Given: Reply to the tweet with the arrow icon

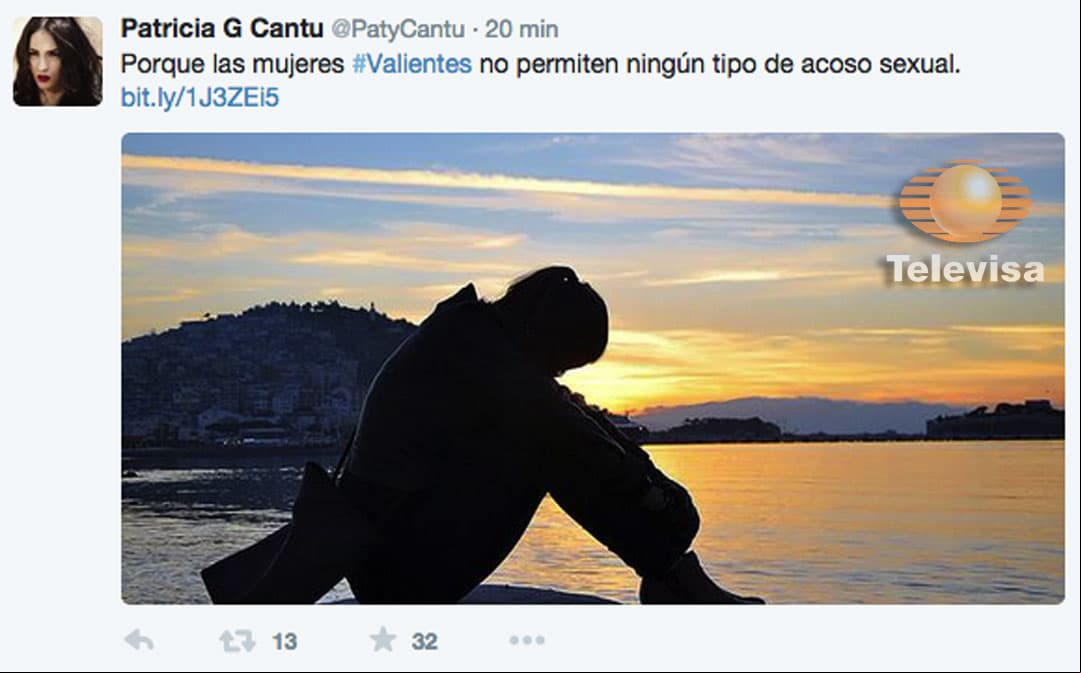Looking at the screenshot, I should (139, 641).
